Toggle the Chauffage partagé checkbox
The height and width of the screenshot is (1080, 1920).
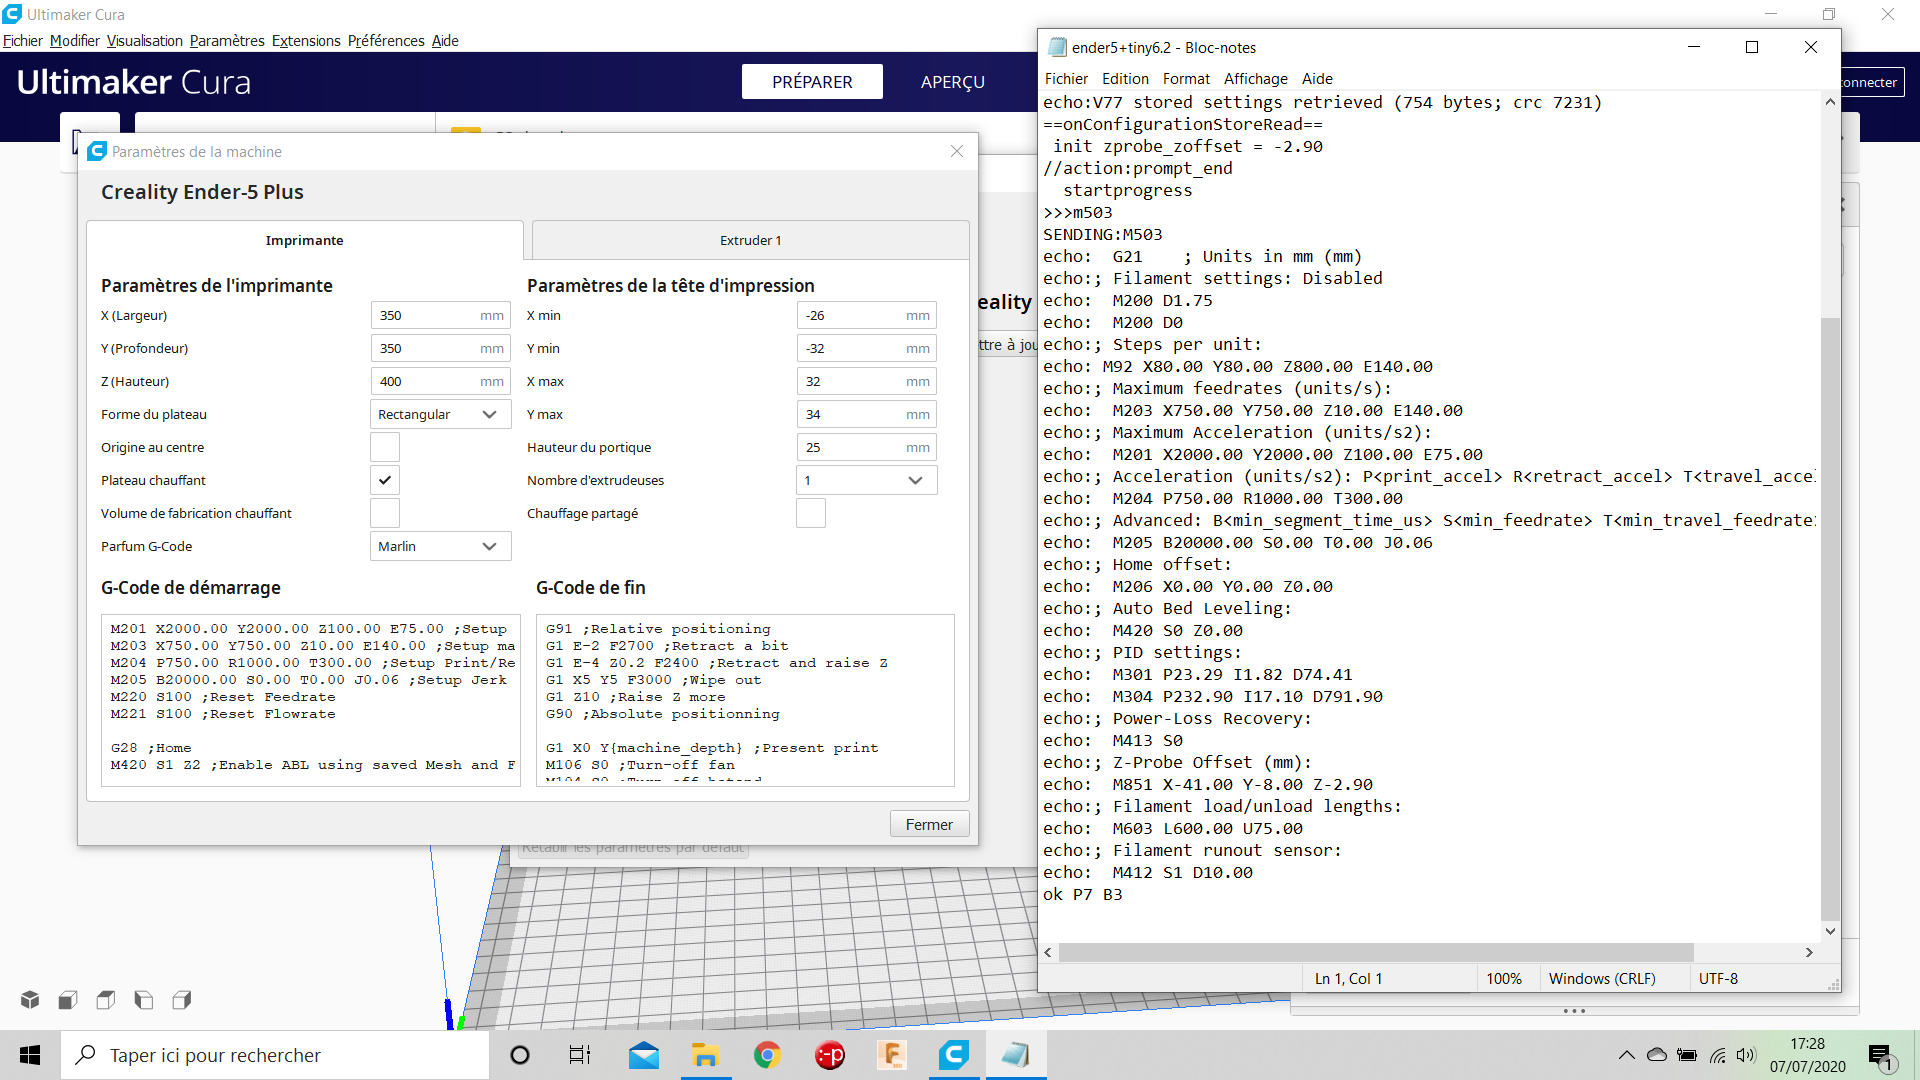coord(811,513)
